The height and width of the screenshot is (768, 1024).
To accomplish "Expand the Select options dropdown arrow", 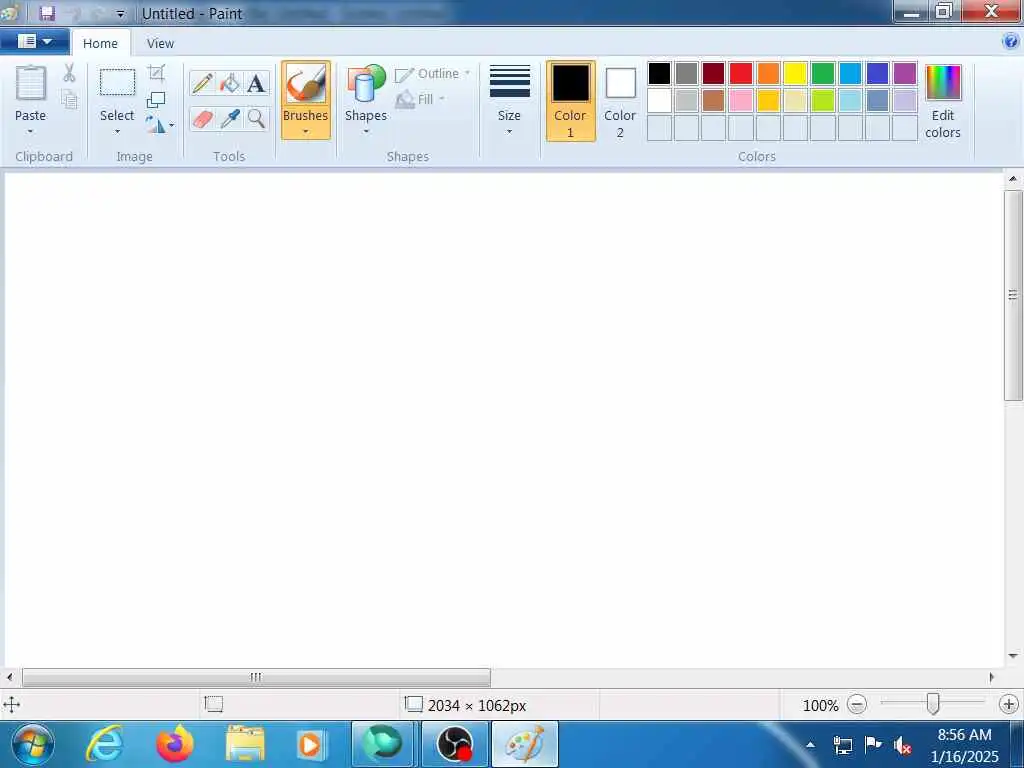I will (118, 132).
